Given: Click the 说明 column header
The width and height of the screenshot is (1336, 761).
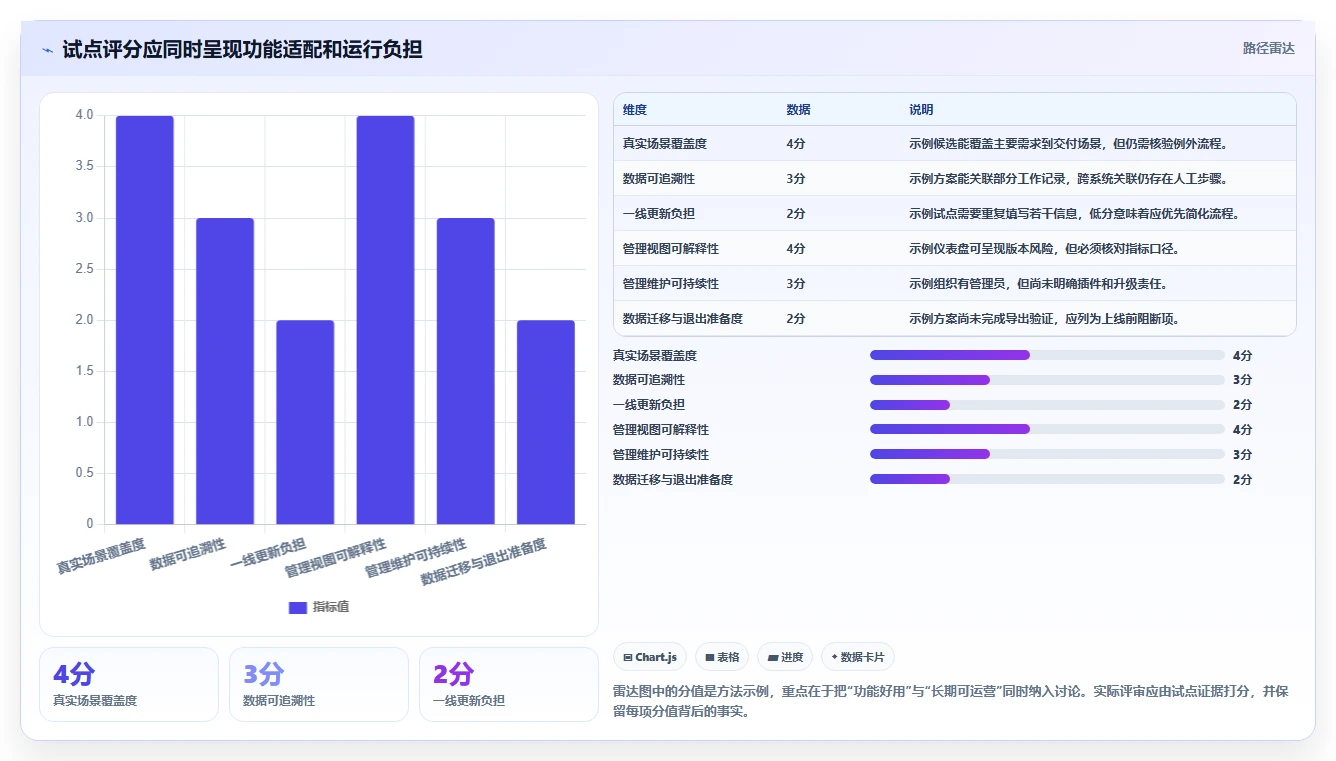Looking at the screenshot, I should click(921, 110).
